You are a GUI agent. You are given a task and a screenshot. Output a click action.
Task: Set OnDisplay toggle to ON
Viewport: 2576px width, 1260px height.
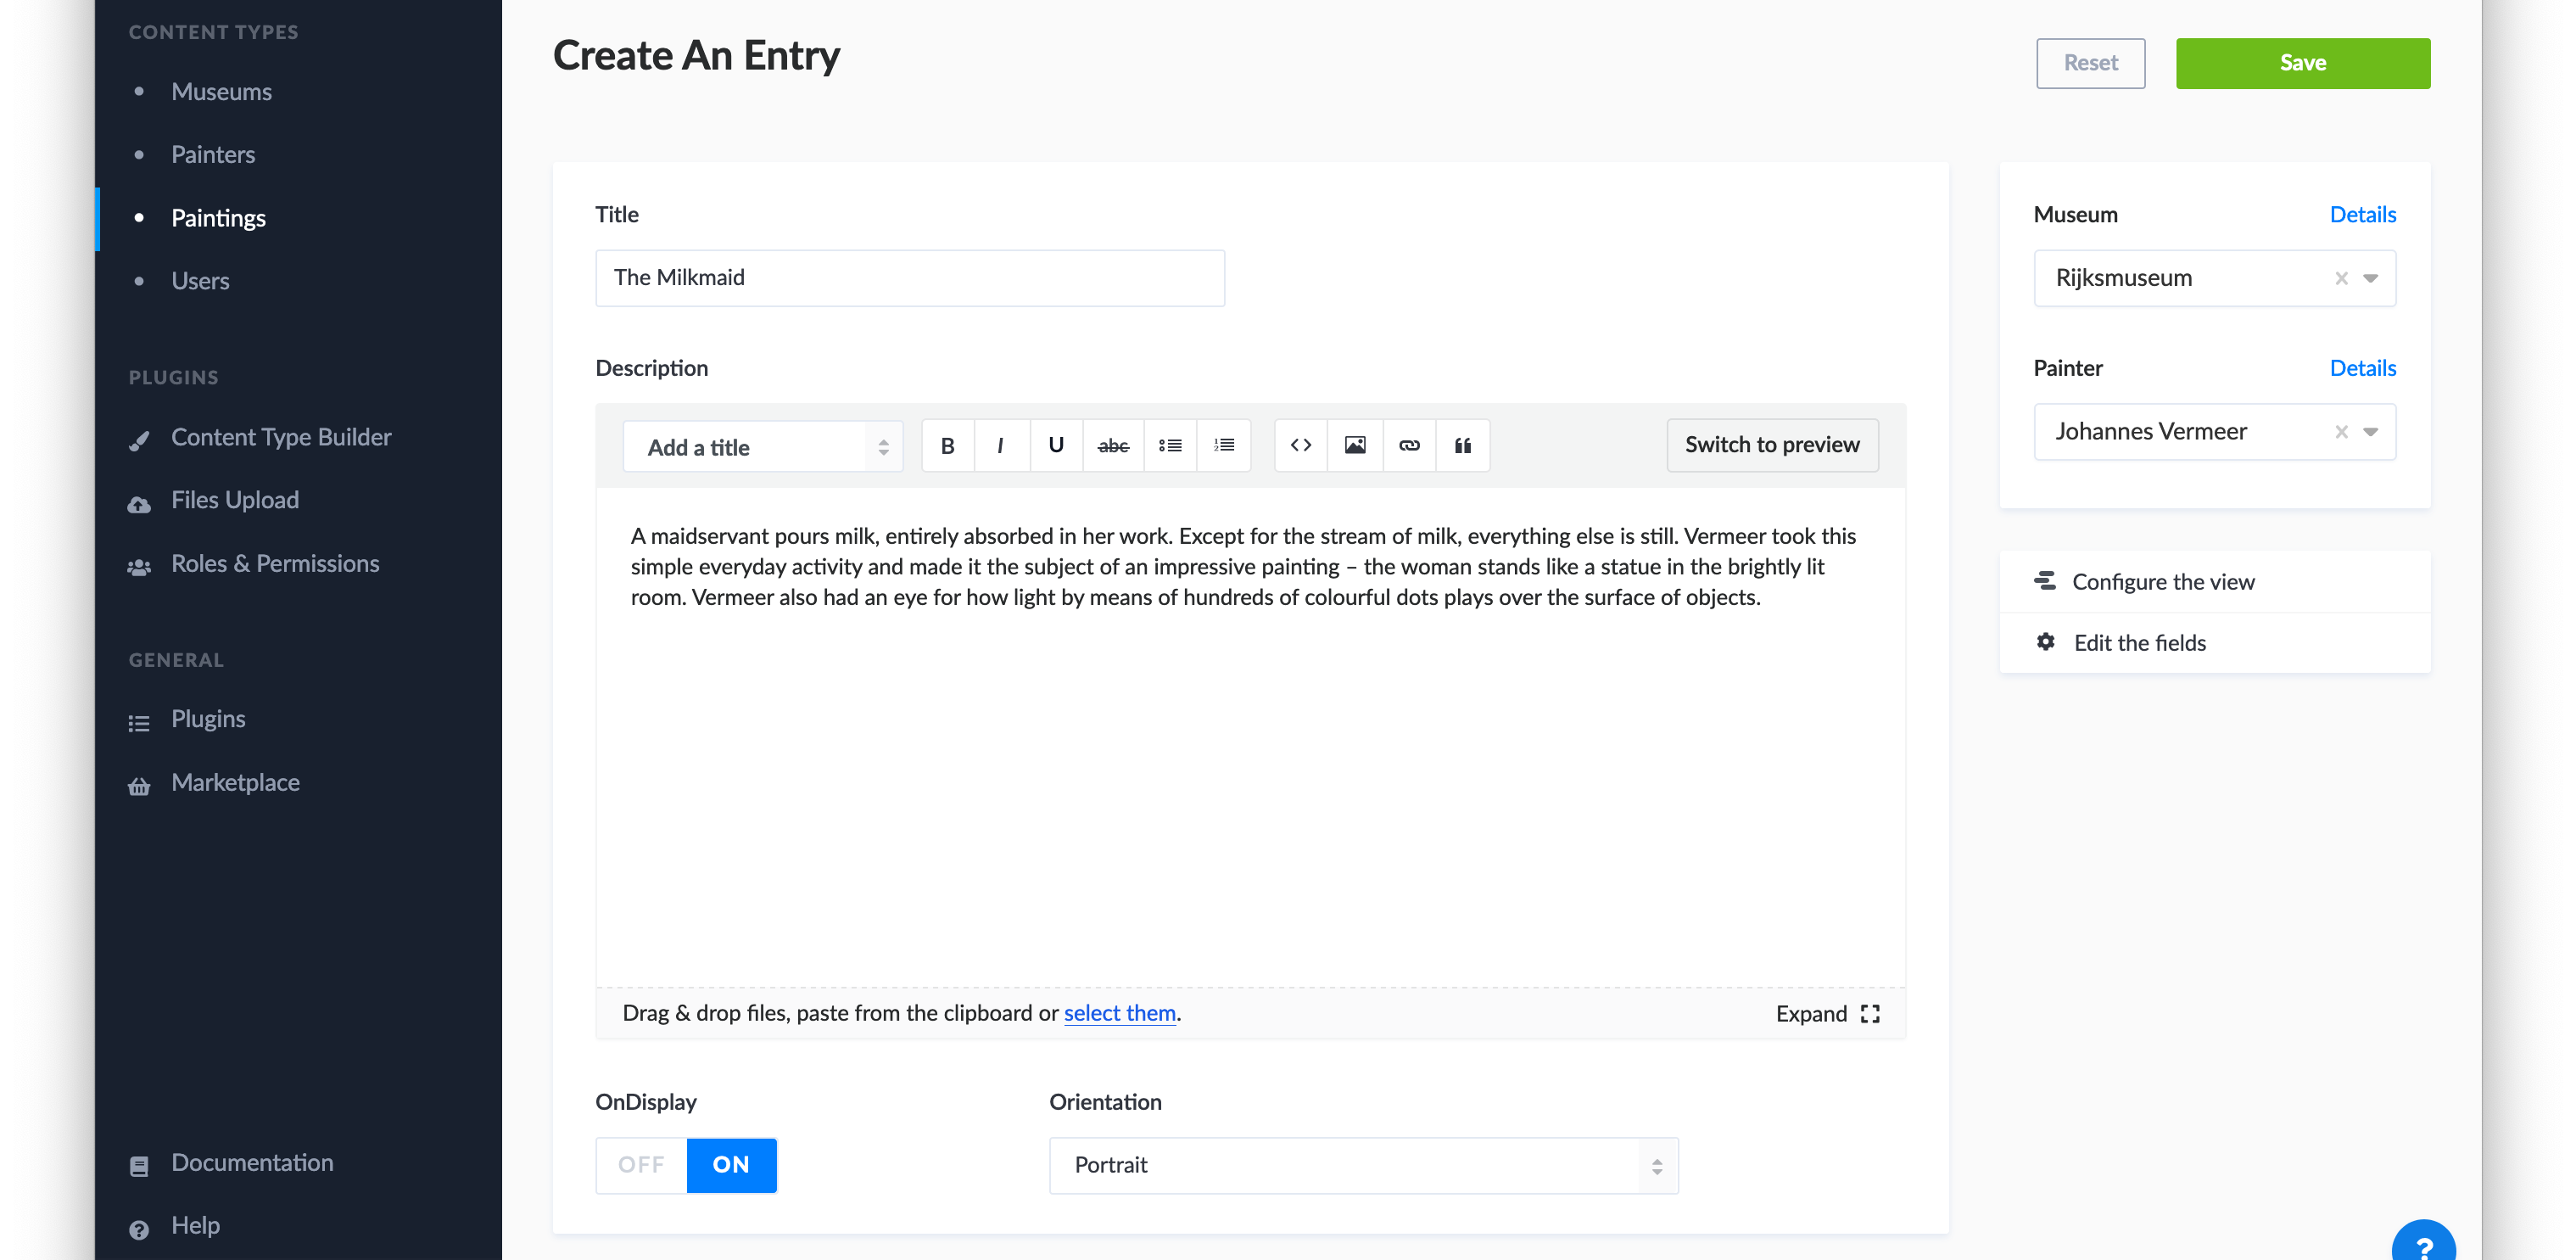[x=731, y=1164]
